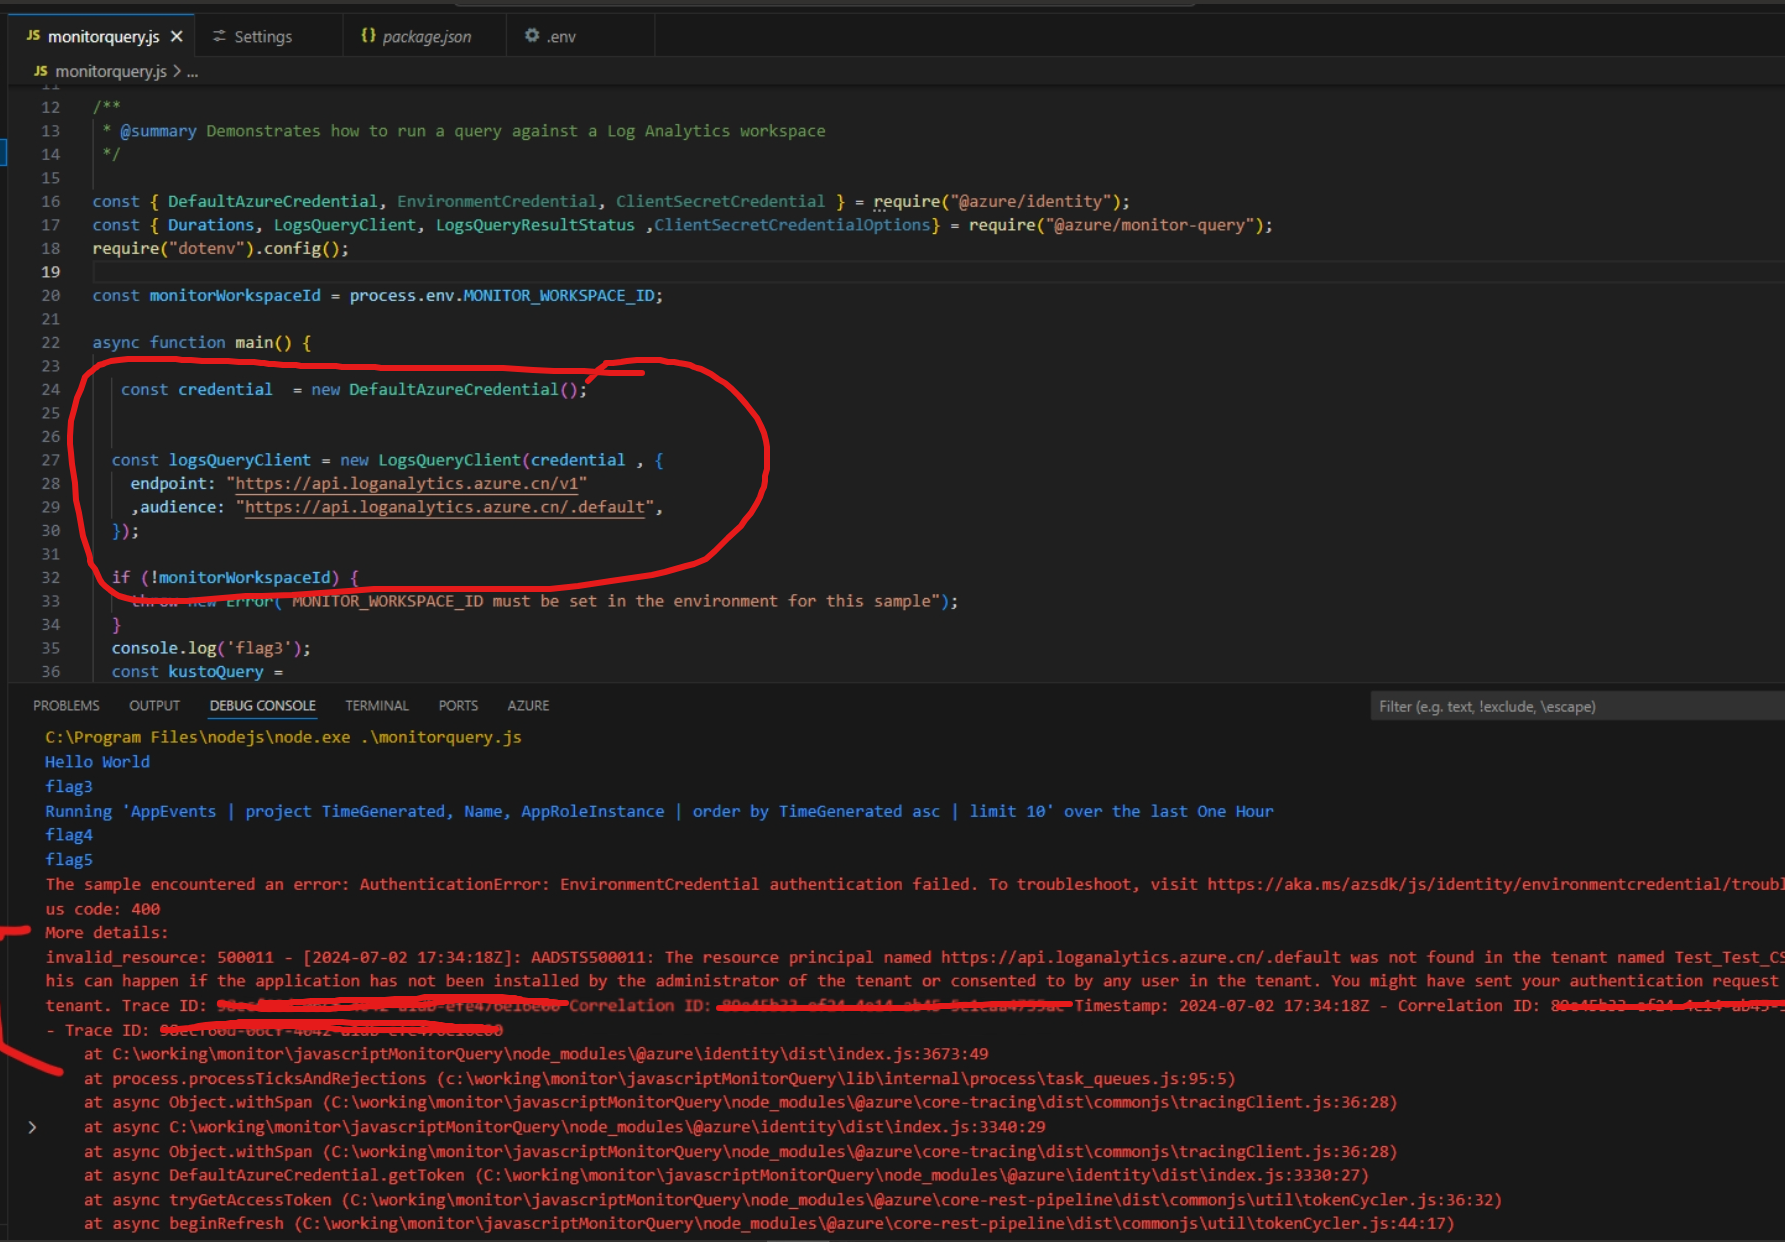Switch to the OUTPUT panel
The width and height of the screenshot is (1785, 1242).
tap(154, 706)
